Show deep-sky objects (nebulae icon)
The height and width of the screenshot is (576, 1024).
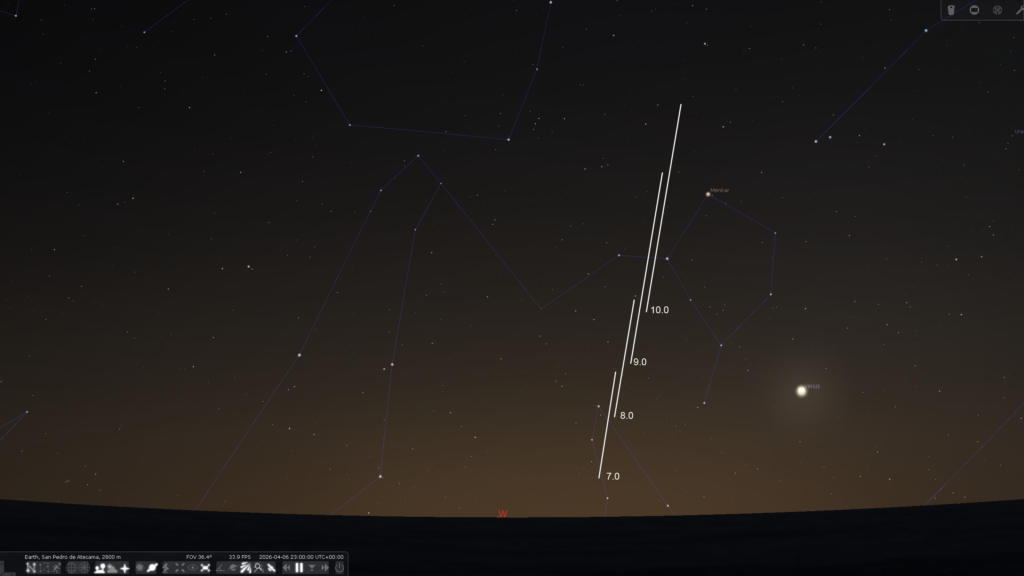pos(140,568)
